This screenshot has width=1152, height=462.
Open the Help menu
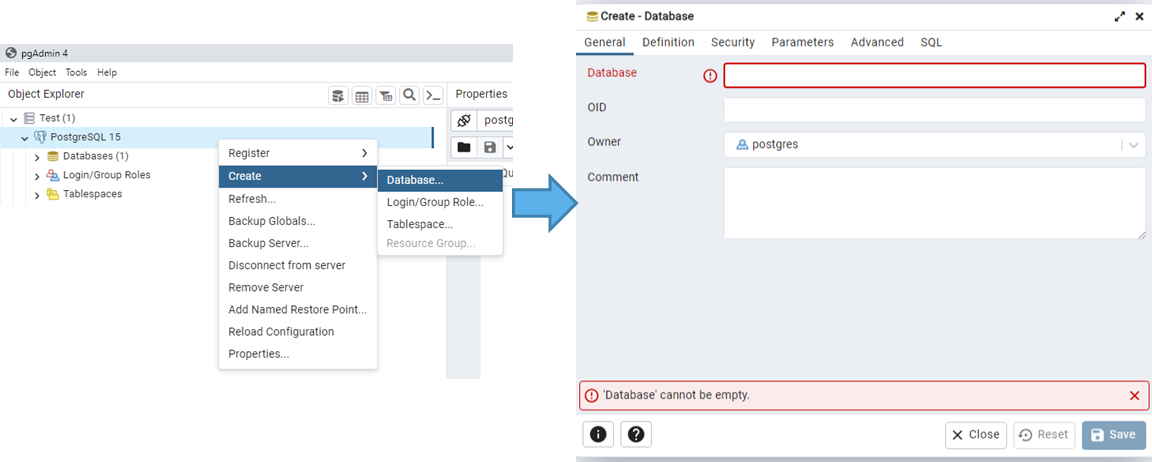107,73
